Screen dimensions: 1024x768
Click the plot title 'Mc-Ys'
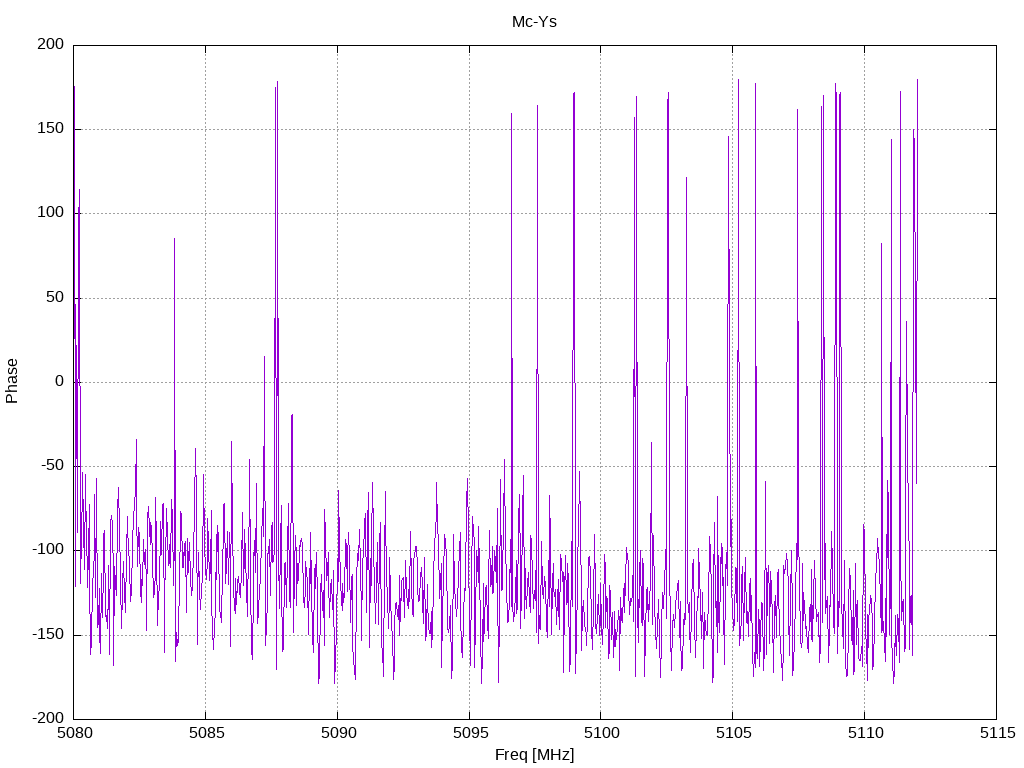pyautogui.click(x=534, y=22)
